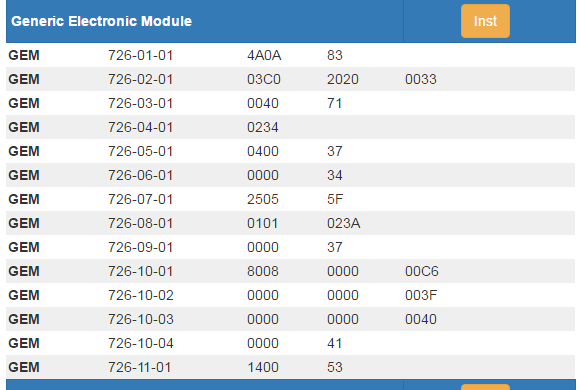This screenshot has height=390, width=581.
Task: Select value 2505 in 726-07-01 row
Action: tap(263, 199)
